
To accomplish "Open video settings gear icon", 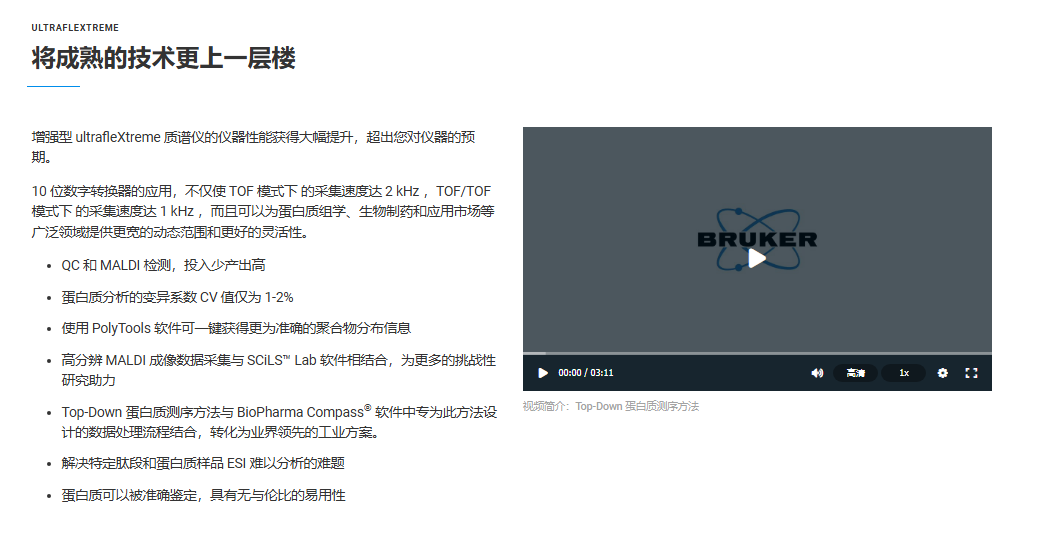I will [x=943, y=373].
